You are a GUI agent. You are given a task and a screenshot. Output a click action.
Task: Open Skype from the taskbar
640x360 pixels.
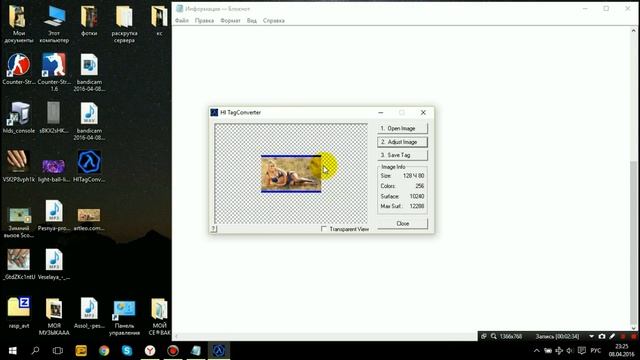pos(127,351)
